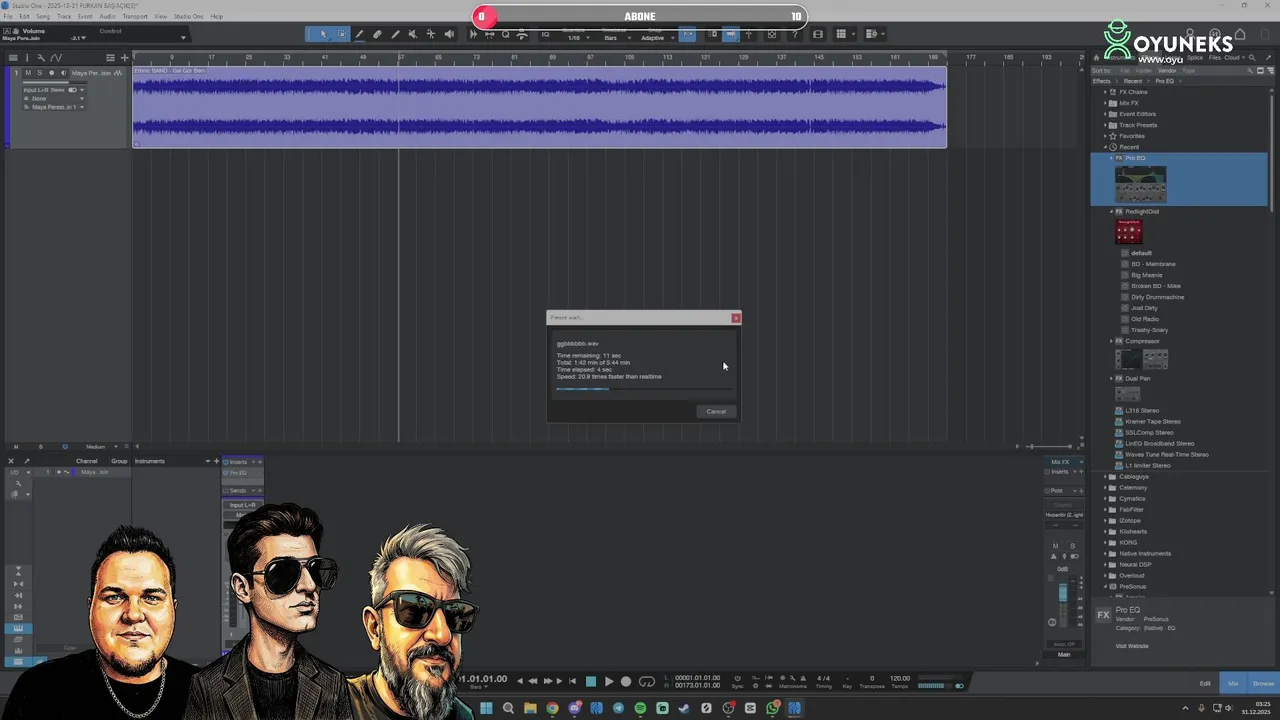Select the Pro EQ thumbnail in browser
1280x720 pixels.
pos(1141,184)
